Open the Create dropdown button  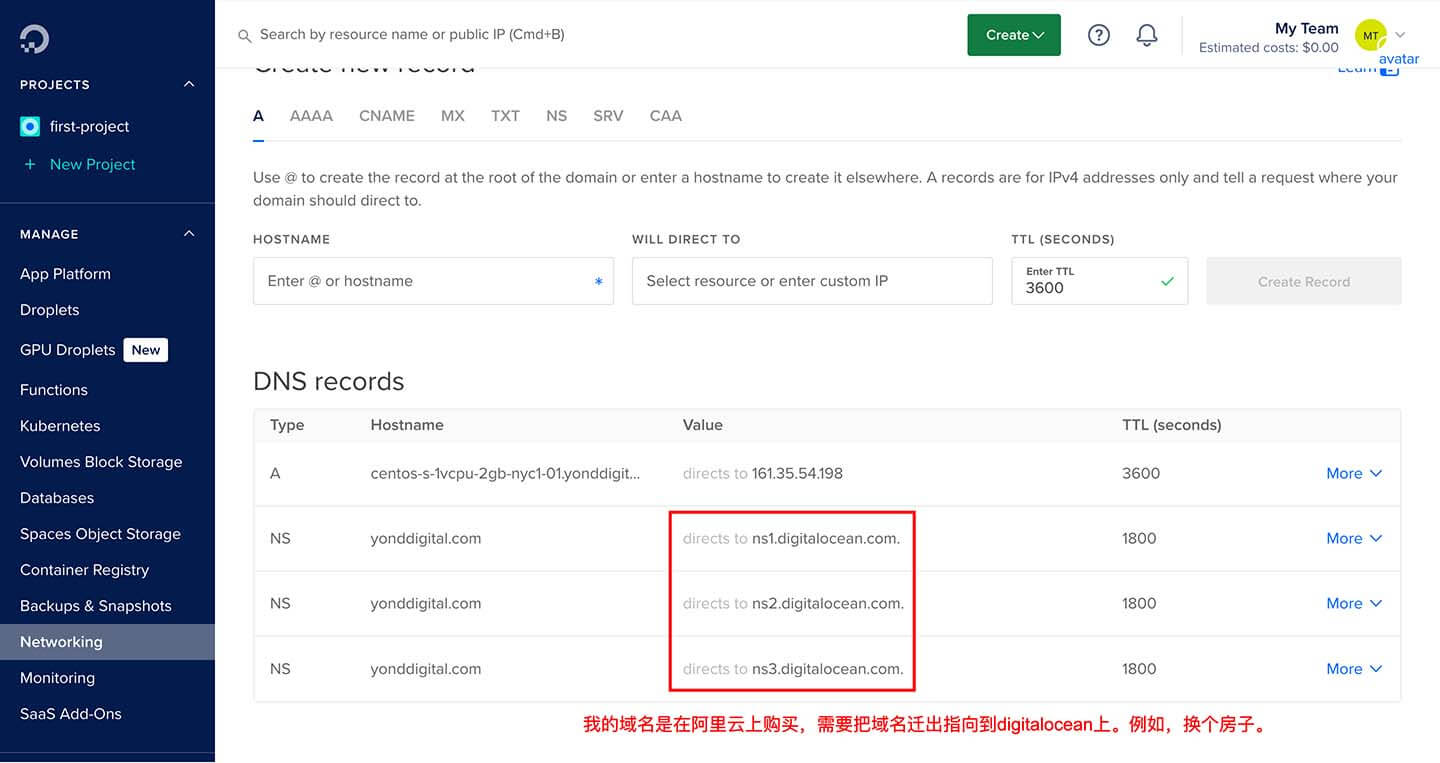(1014, 35)
